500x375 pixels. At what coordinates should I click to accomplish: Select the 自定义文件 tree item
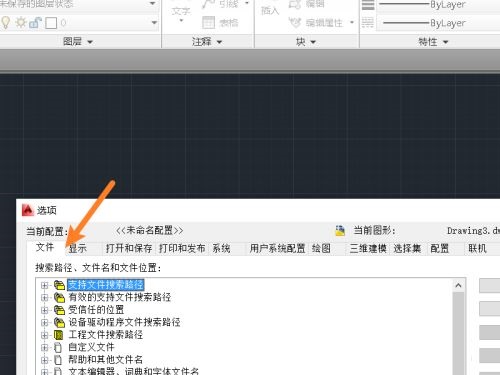pyautogui.click(x=91, y=347)
